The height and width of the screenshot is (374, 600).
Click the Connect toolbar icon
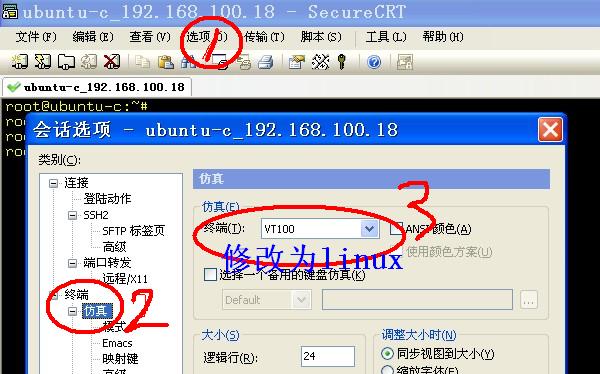click(19, 62)
